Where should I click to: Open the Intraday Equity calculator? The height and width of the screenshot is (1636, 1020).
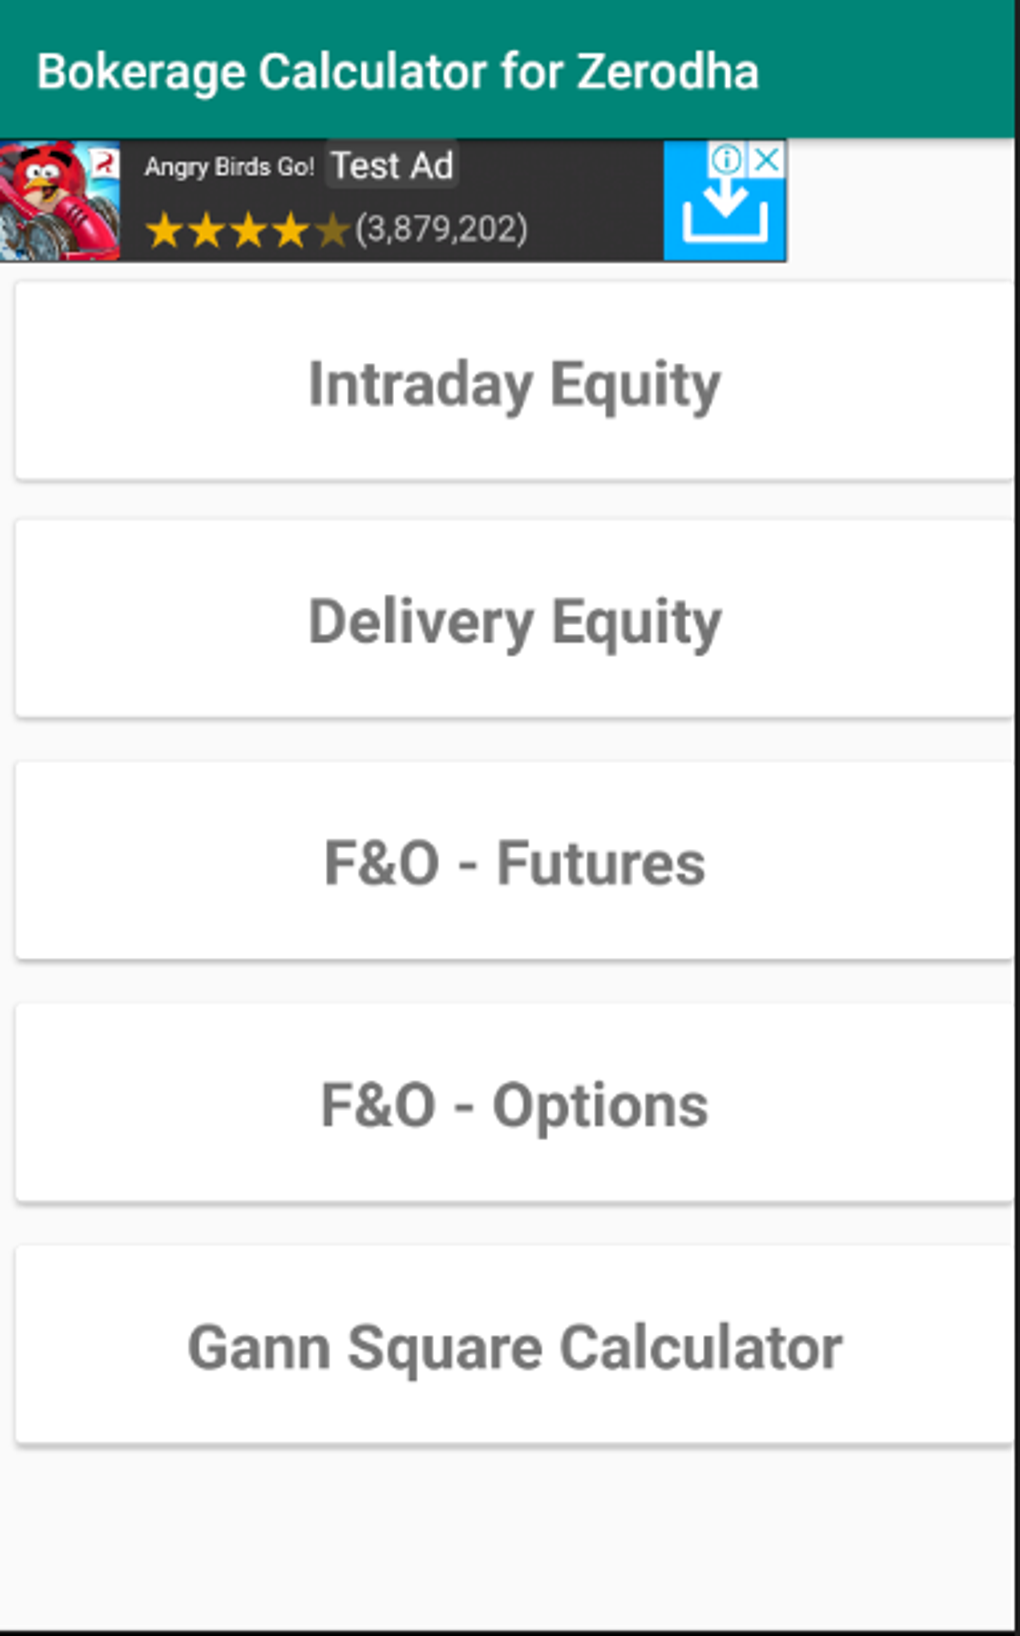(x=514, y=384)
